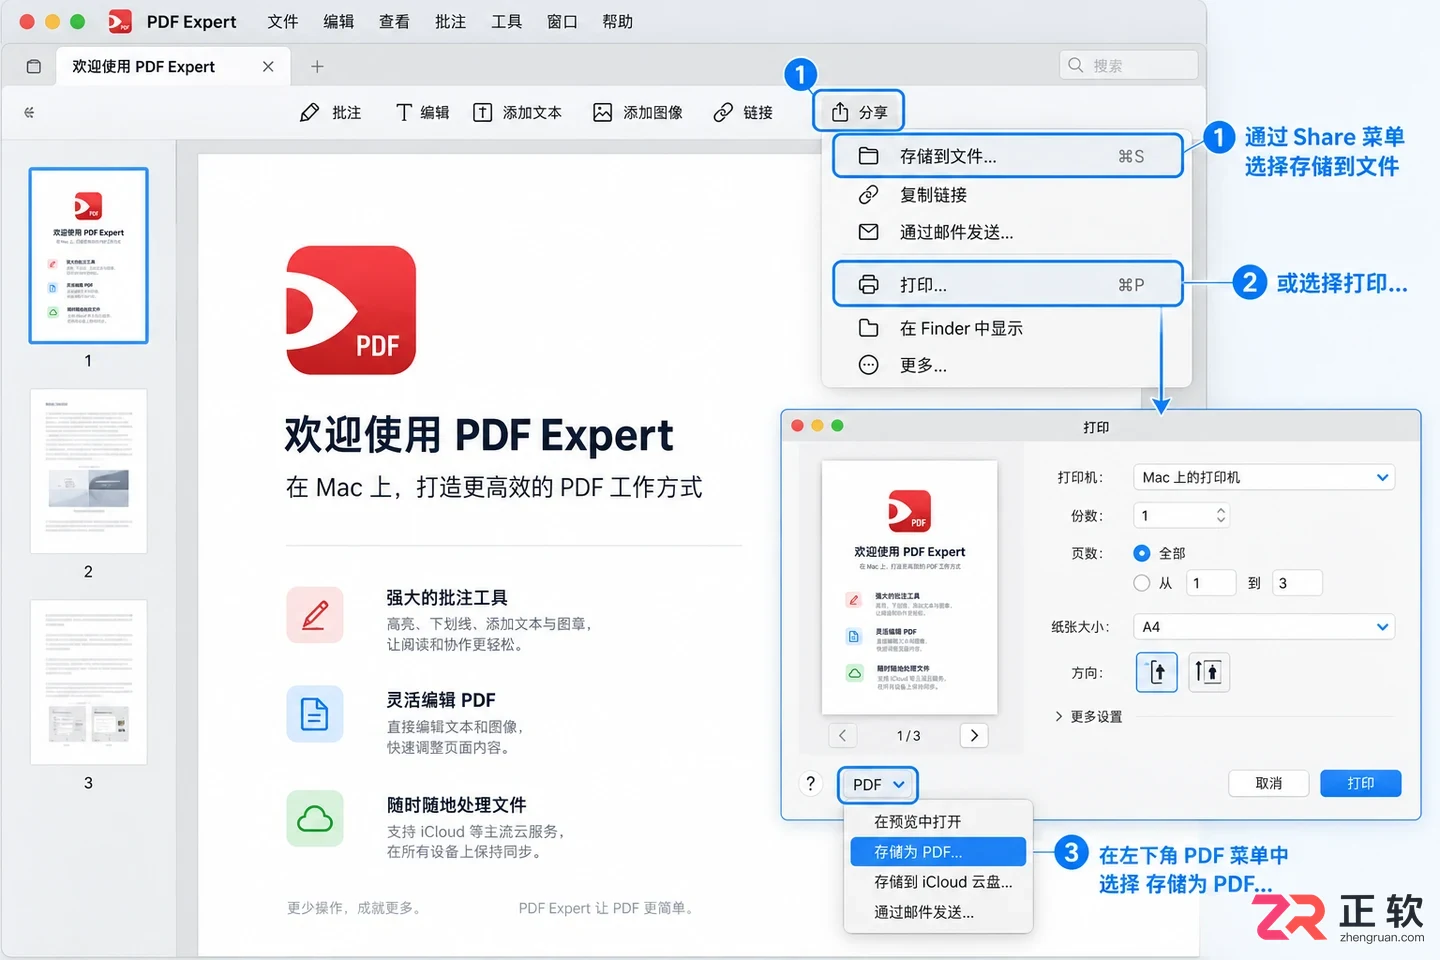The height and width of the screenshot is (960, 1440).
Task: Click the 到 end page field
Action: [1297, 583]
